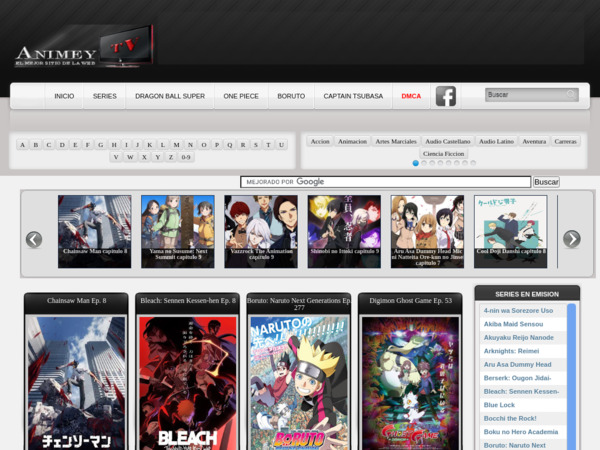Go to previous carousel slide arrow

click(x=34, y=240)
